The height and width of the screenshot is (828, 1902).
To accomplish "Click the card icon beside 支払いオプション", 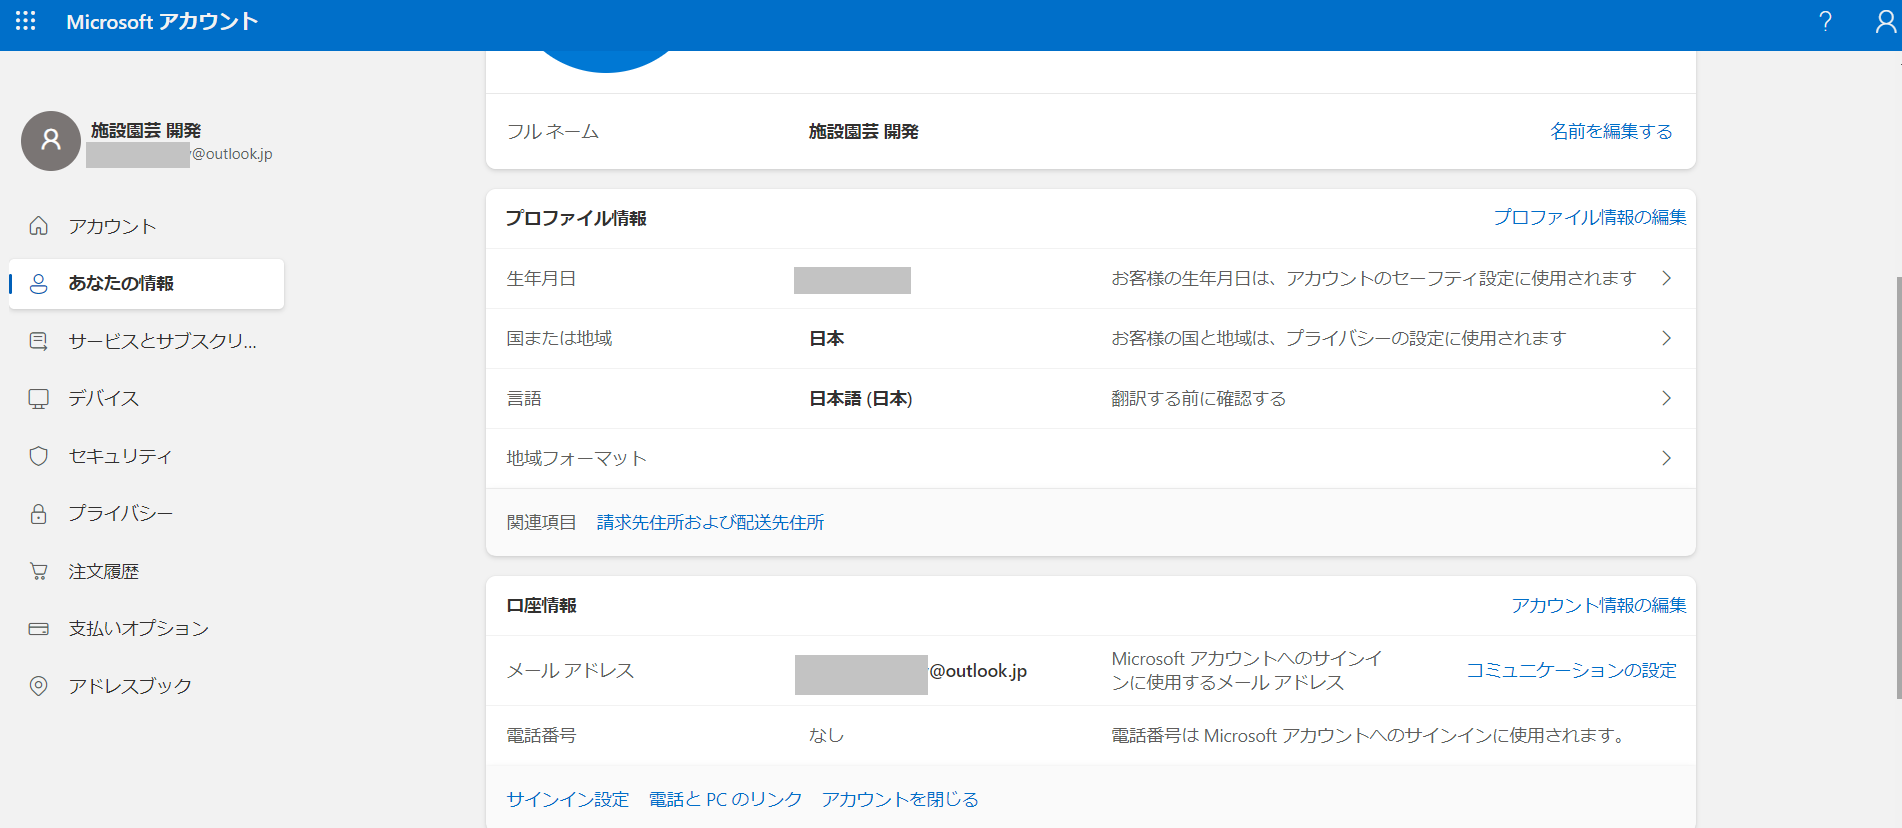I will point(38,629).
